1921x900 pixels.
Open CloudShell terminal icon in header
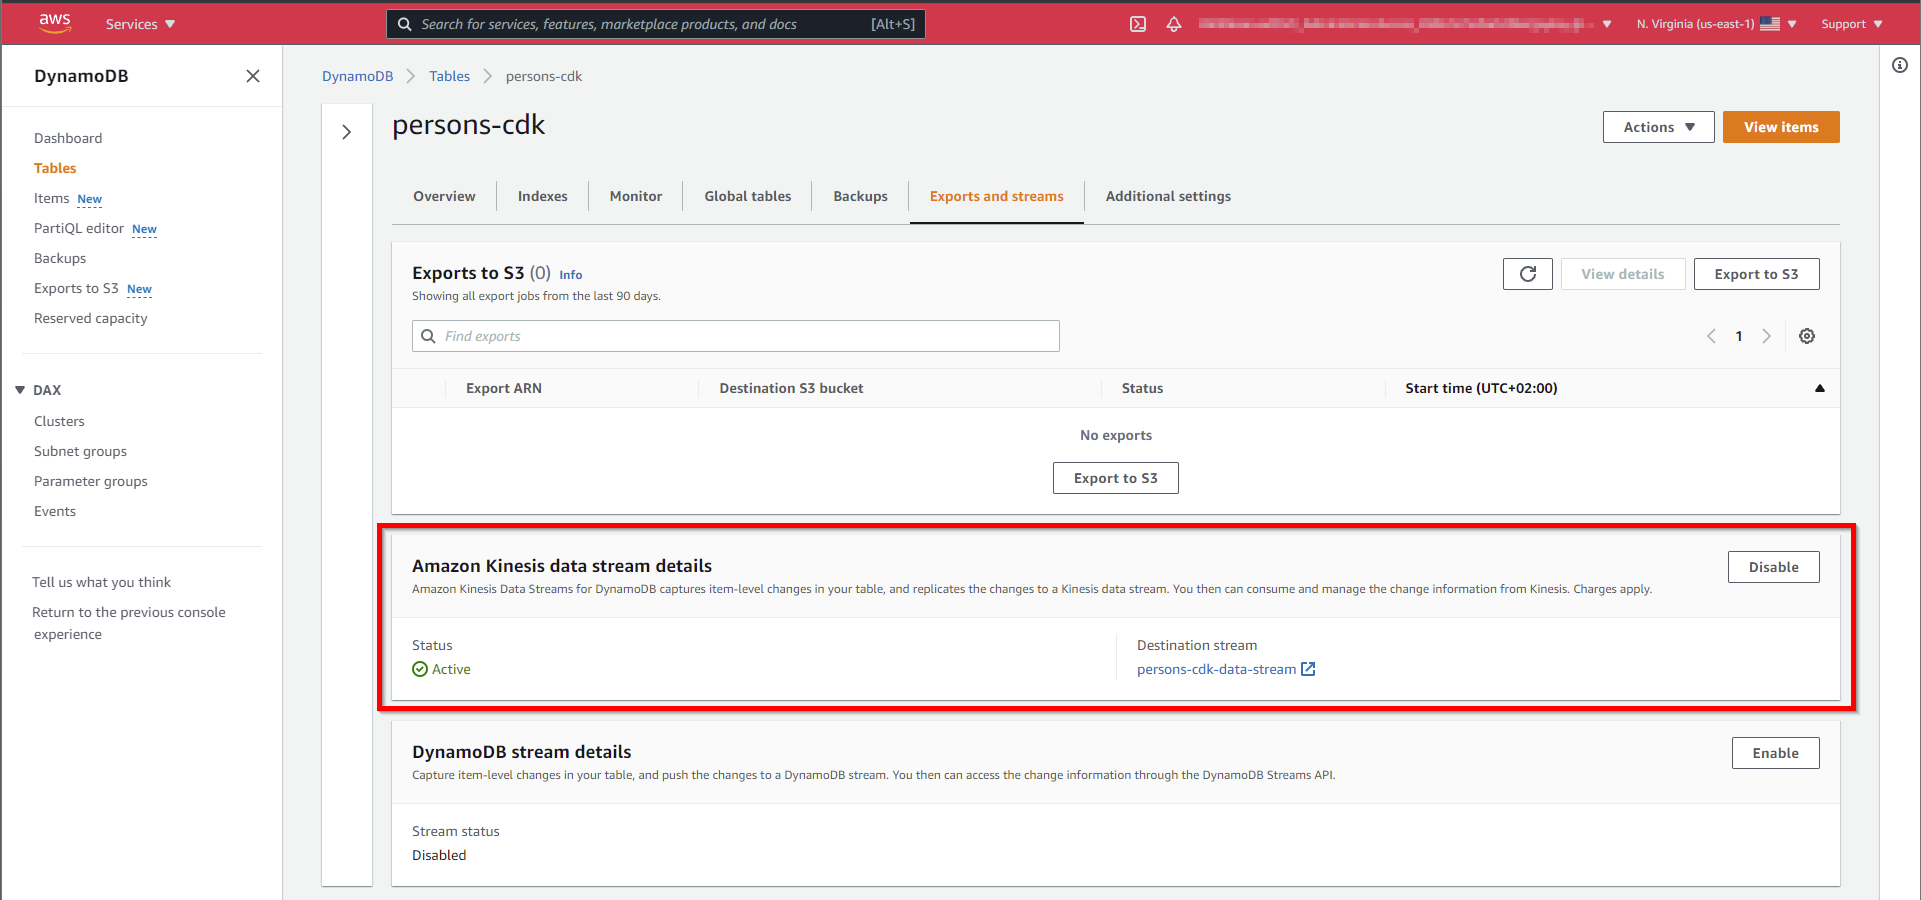(1138, 24)
